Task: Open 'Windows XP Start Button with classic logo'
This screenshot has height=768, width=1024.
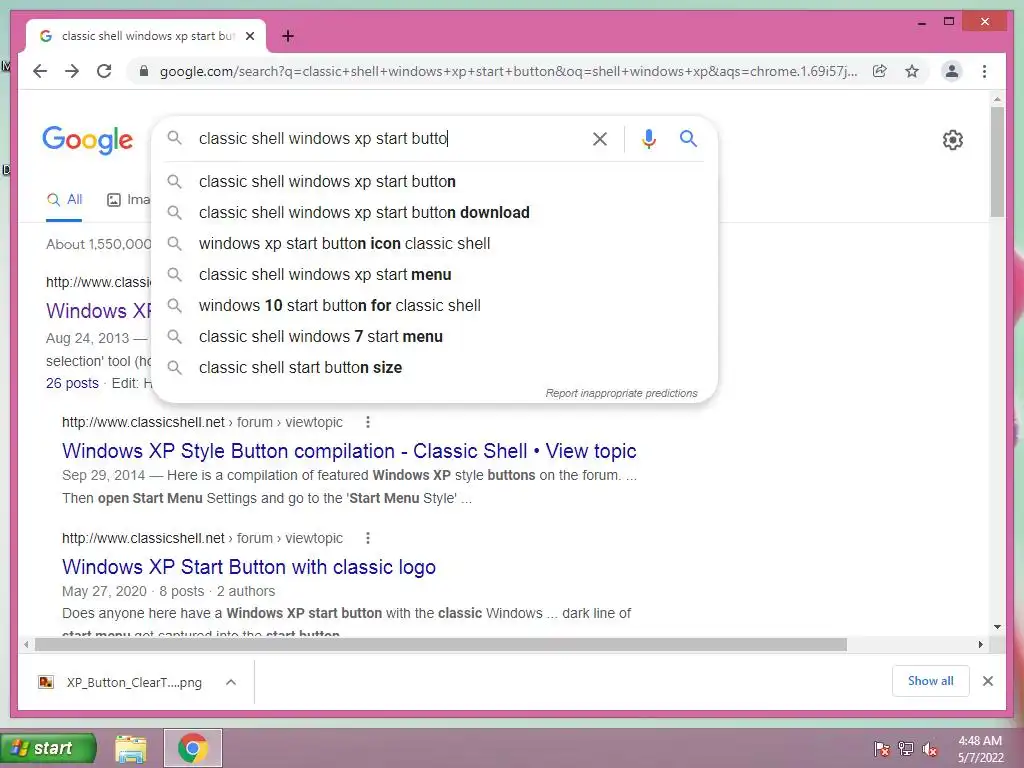Action: (x=249, y=567)
